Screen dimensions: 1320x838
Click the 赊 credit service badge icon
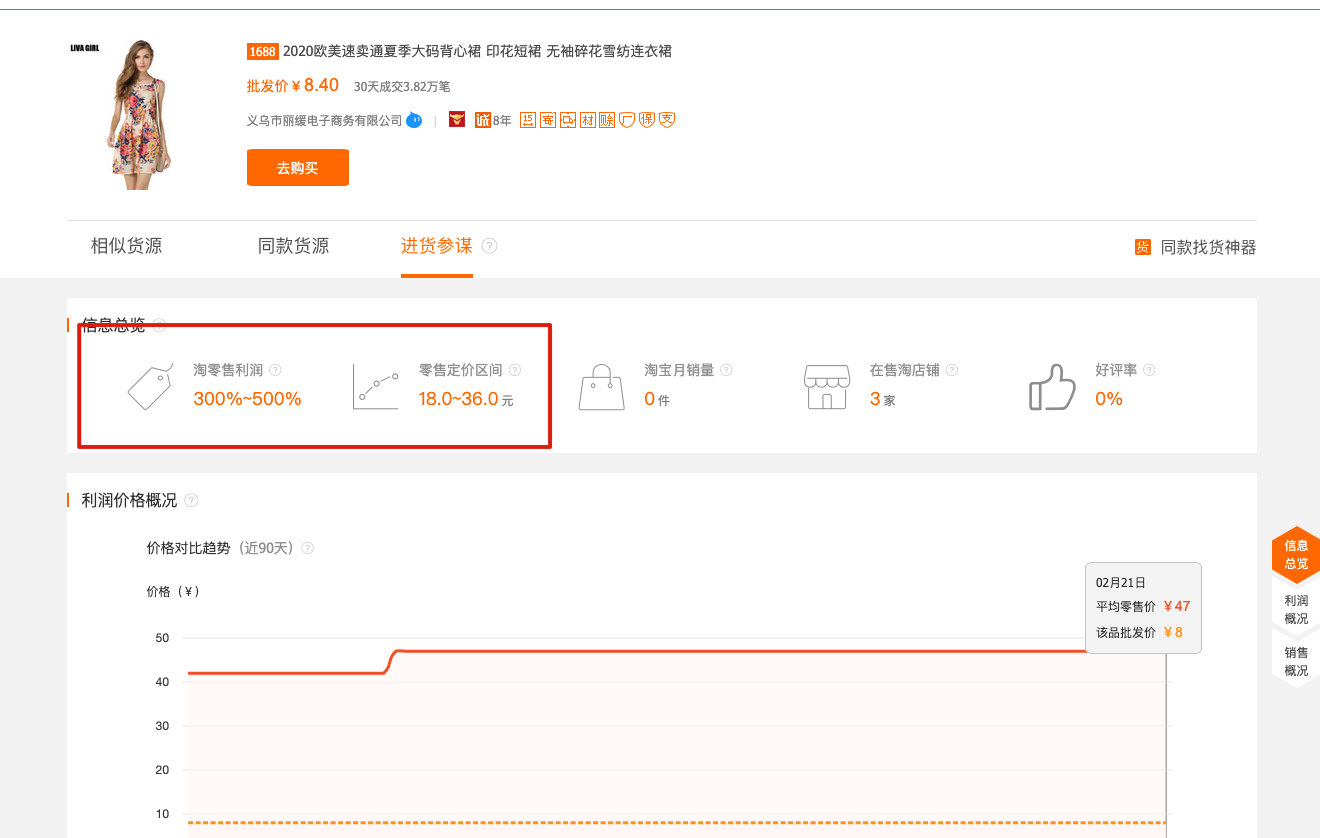coord(606,119)
